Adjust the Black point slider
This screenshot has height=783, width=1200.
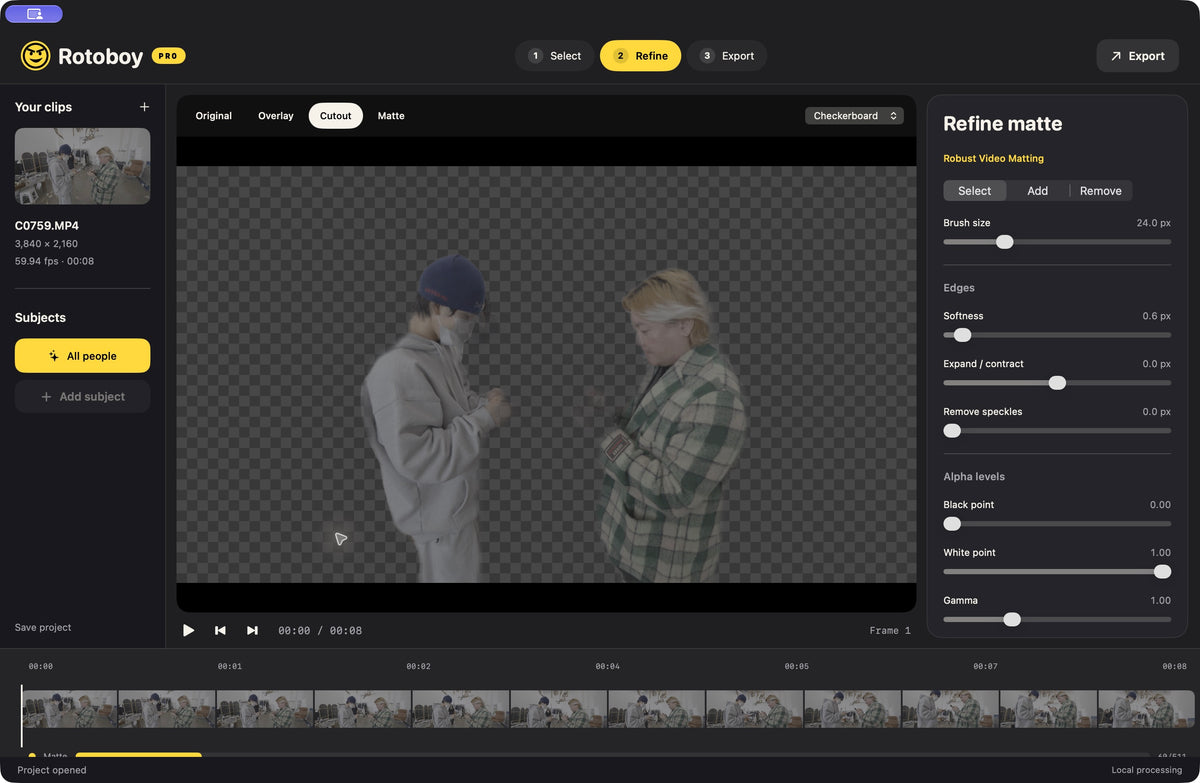[1057, 524]
